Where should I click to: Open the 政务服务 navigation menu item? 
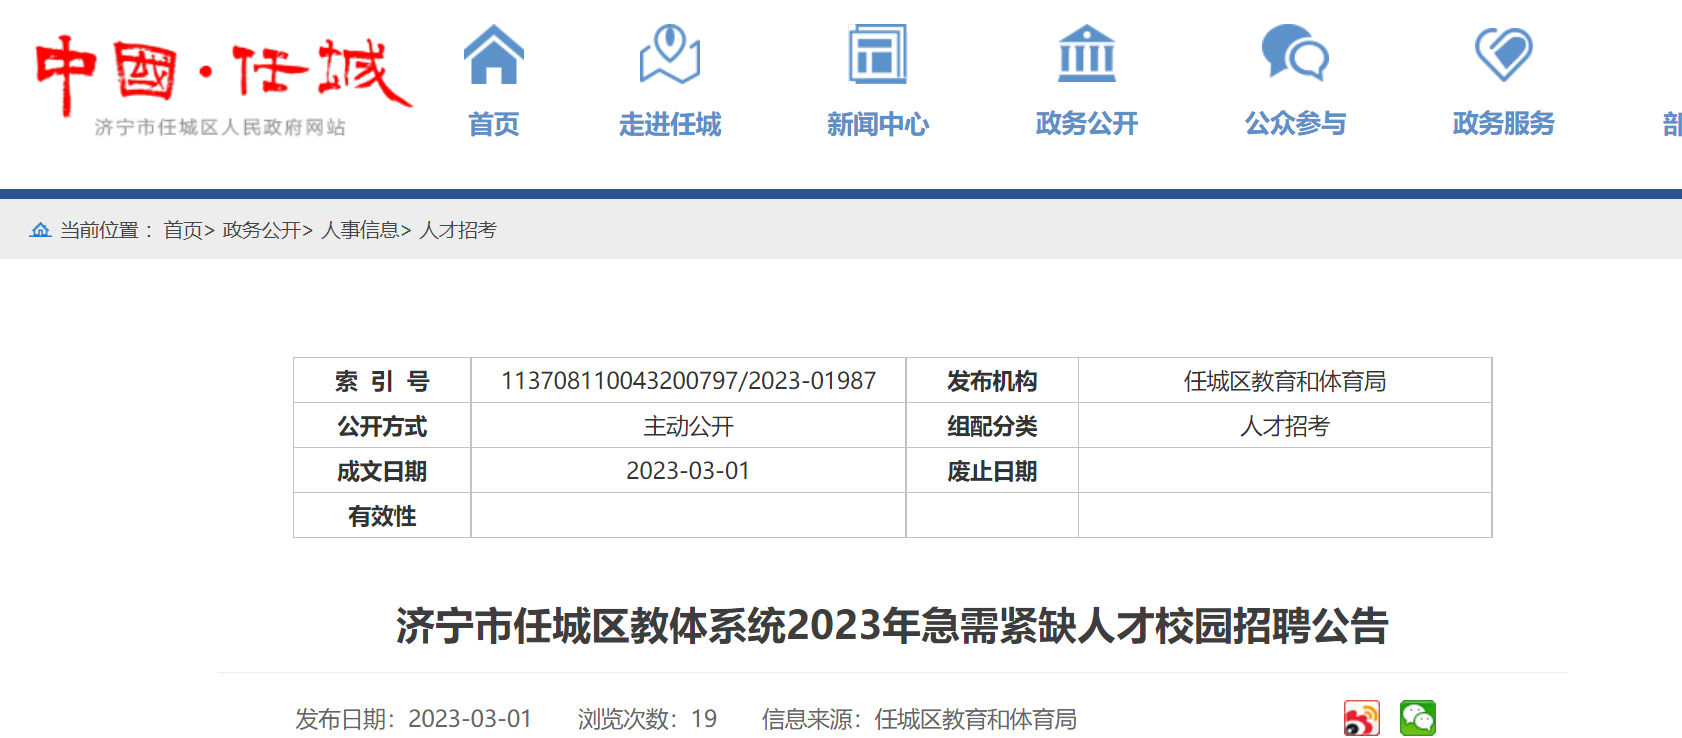[x=1504, y=124]
